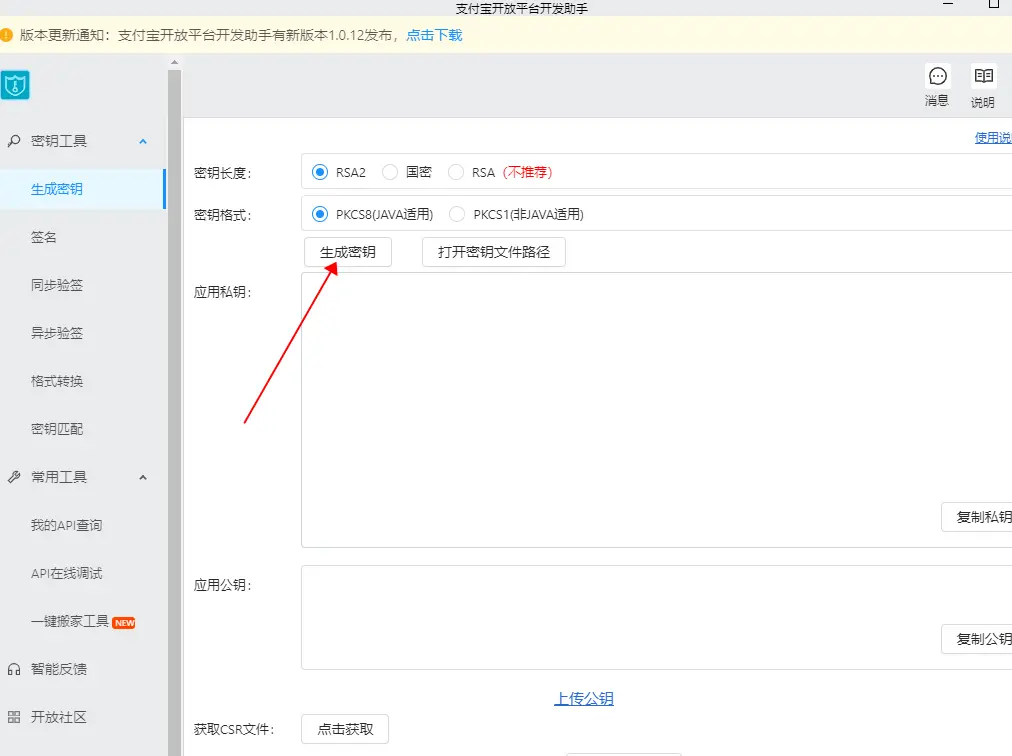Click the 上传公钥 link

(x=583, y=699)
